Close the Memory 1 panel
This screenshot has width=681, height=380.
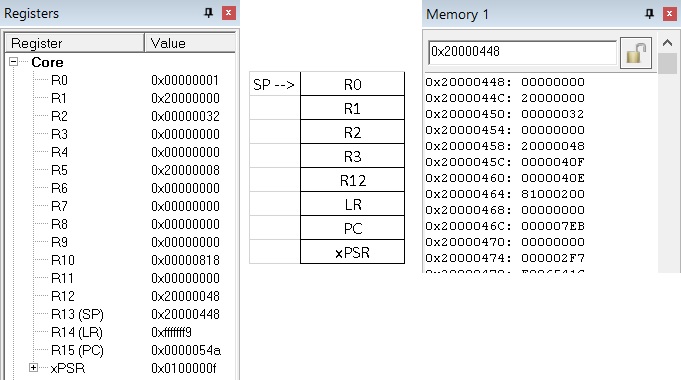click(x=669, y=14)
